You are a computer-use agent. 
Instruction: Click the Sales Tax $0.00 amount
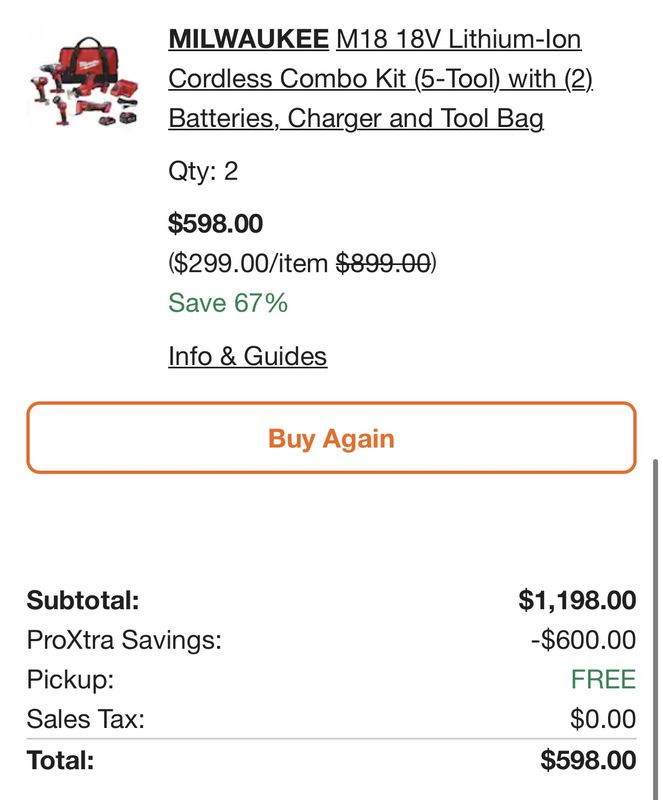coord(603,719)
